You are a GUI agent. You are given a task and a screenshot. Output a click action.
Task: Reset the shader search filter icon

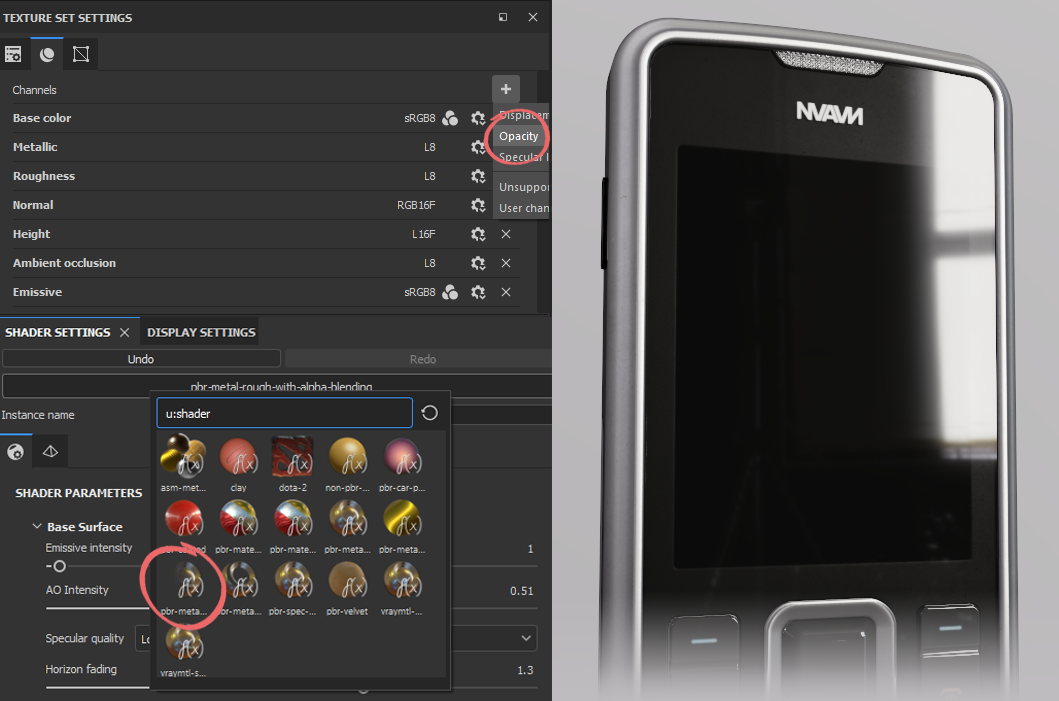pyautogui.click(x=430, y=413)
